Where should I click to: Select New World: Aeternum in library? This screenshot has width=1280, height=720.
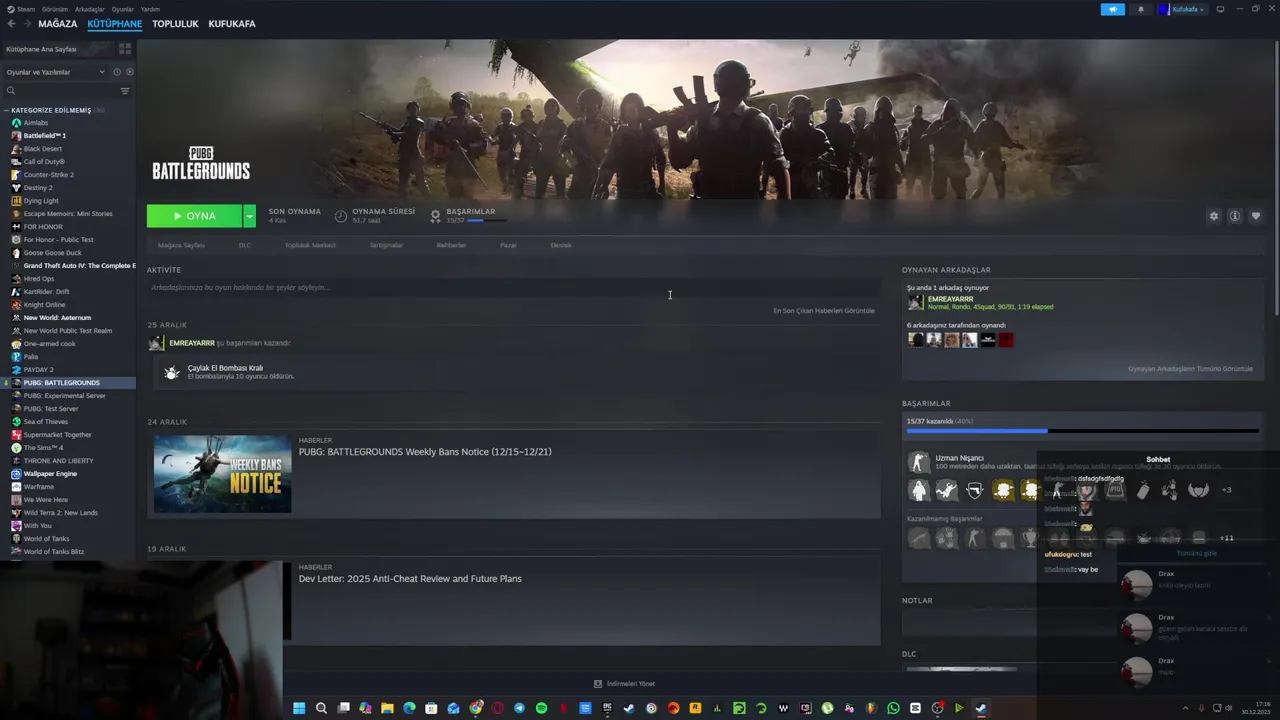(x=57, y=318)
